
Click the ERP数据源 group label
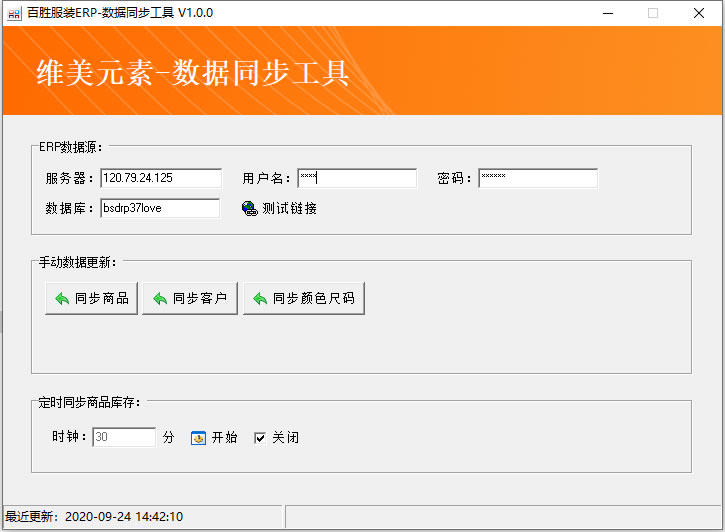coord(71,147)
